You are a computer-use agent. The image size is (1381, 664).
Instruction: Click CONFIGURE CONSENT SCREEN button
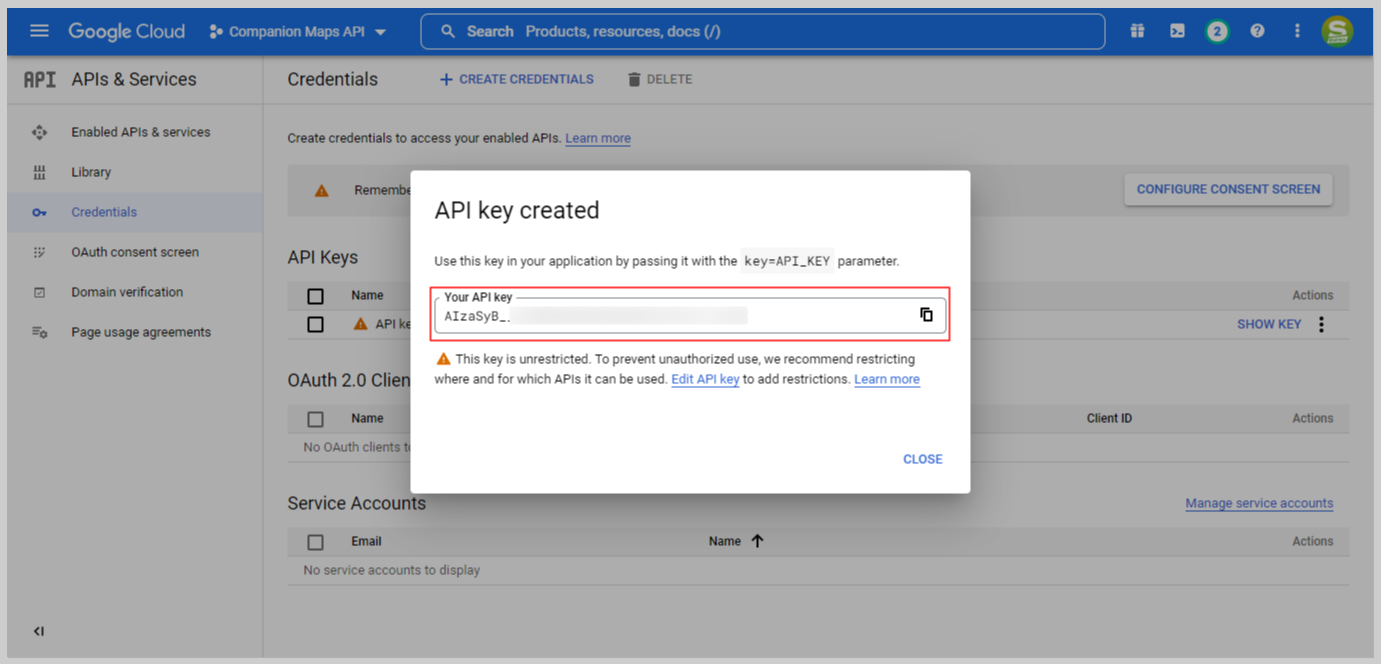click(1228, 189)
